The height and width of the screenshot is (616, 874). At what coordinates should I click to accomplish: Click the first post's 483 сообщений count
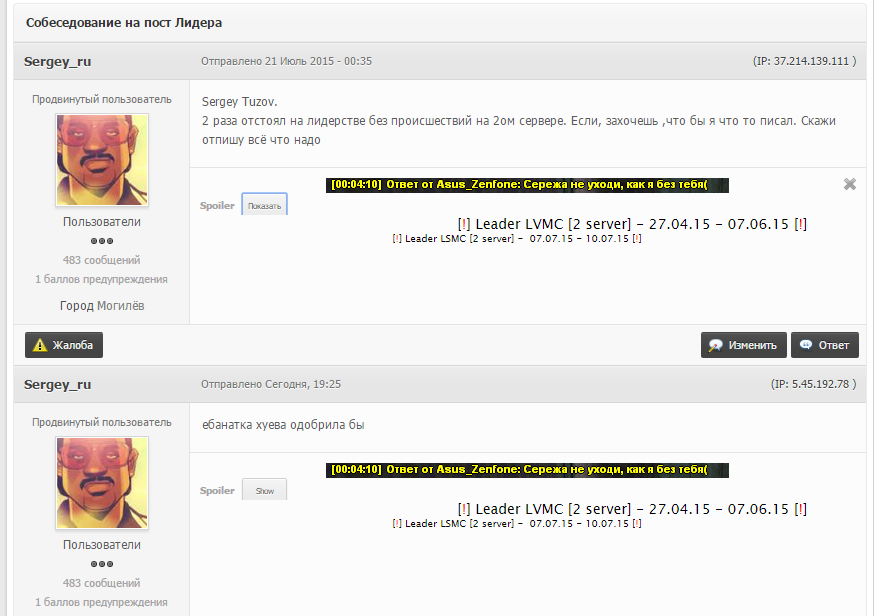(x=101, y=260)
